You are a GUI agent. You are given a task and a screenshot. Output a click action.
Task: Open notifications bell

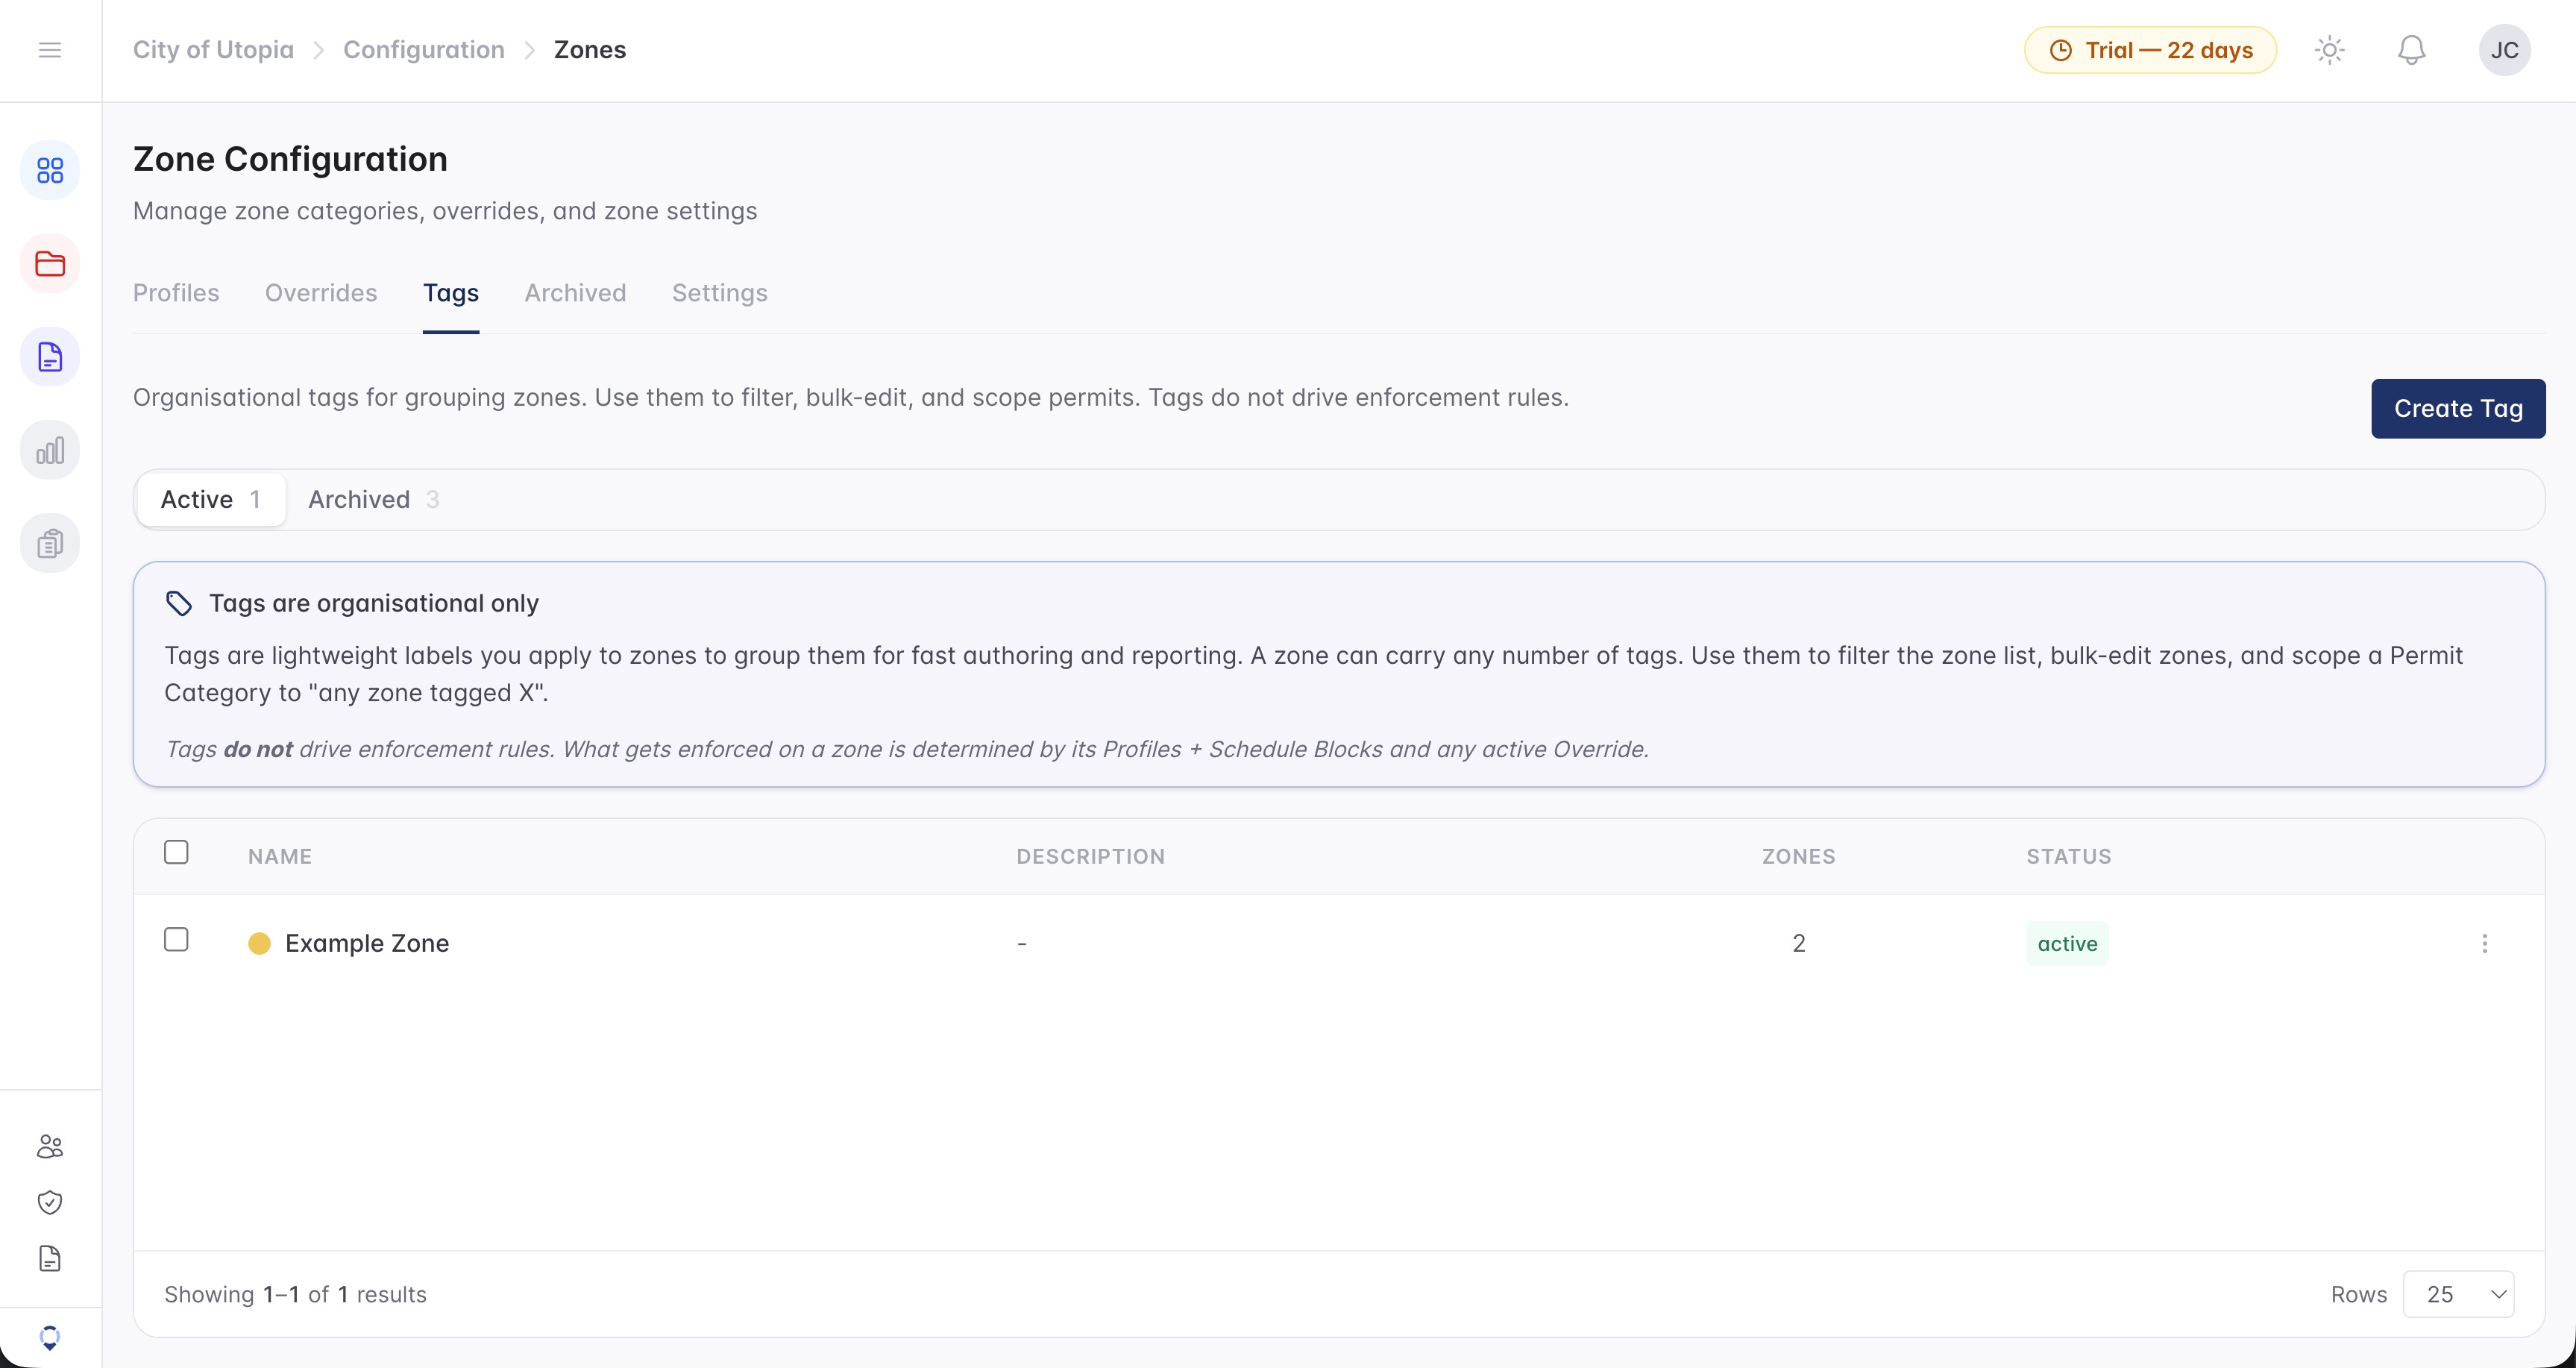(2412, 50)
